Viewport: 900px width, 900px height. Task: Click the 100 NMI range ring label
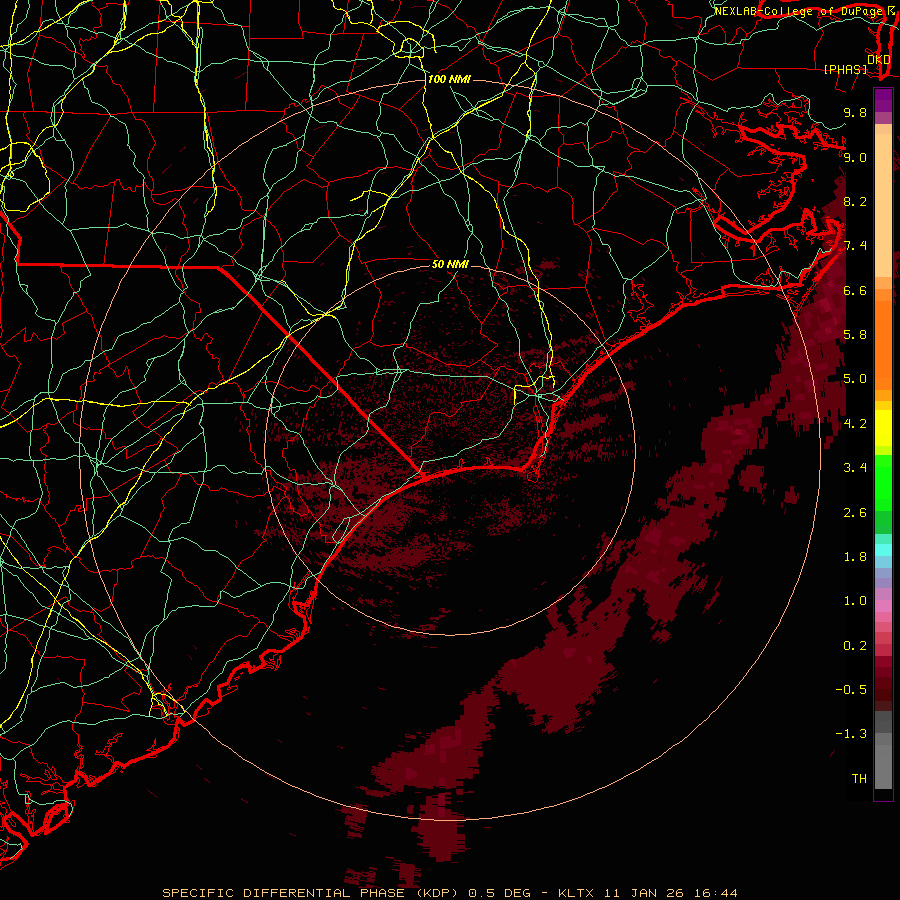(x=449, y=79)
